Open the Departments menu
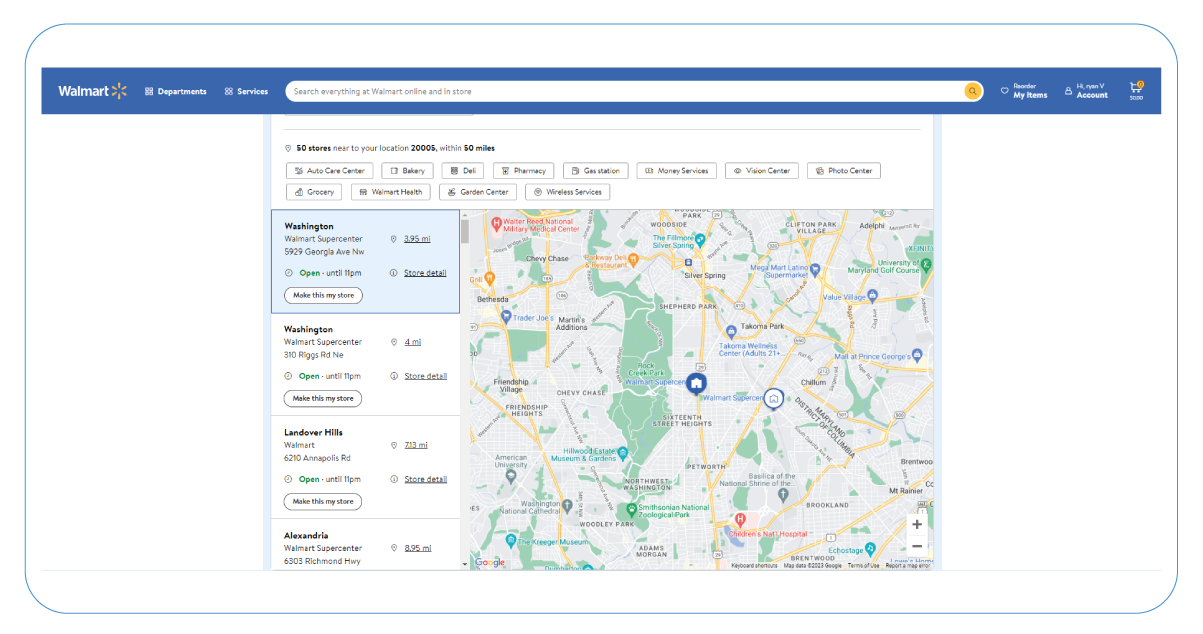The height and width of the screenshot is (634, 1203). pos(176,91)
